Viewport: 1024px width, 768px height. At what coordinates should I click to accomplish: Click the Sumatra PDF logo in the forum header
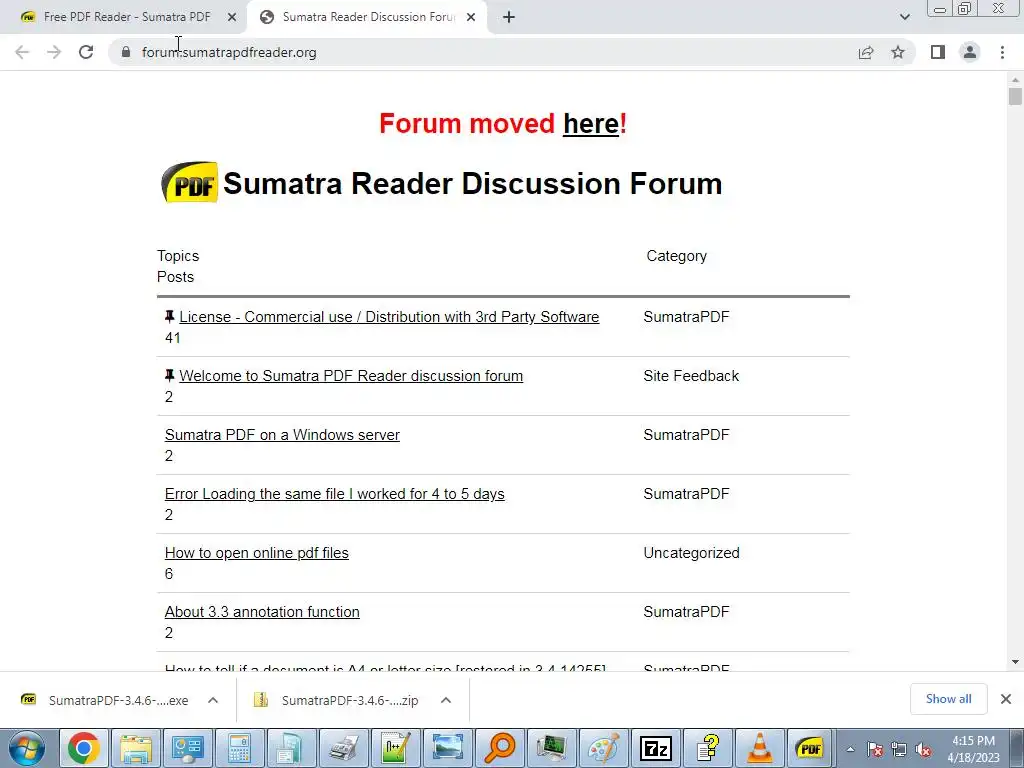(189, 183)
